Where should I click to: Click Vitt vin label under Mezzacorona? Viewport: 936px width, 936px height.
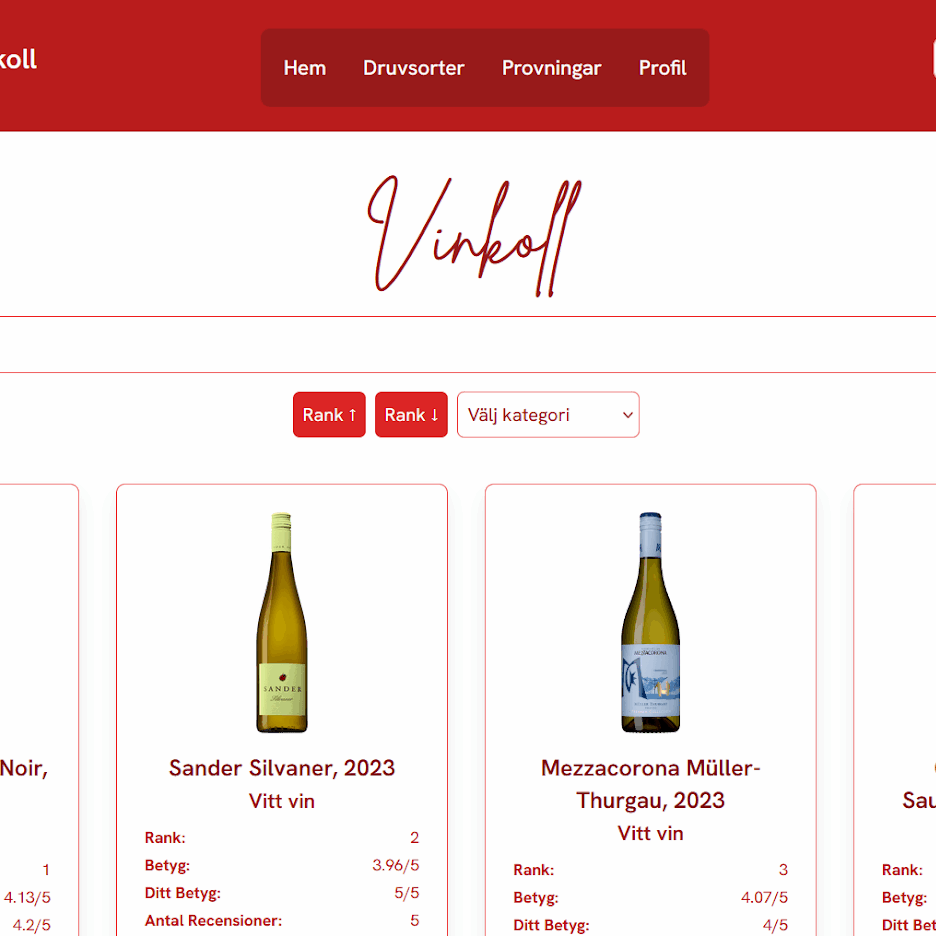click(651, 833)
